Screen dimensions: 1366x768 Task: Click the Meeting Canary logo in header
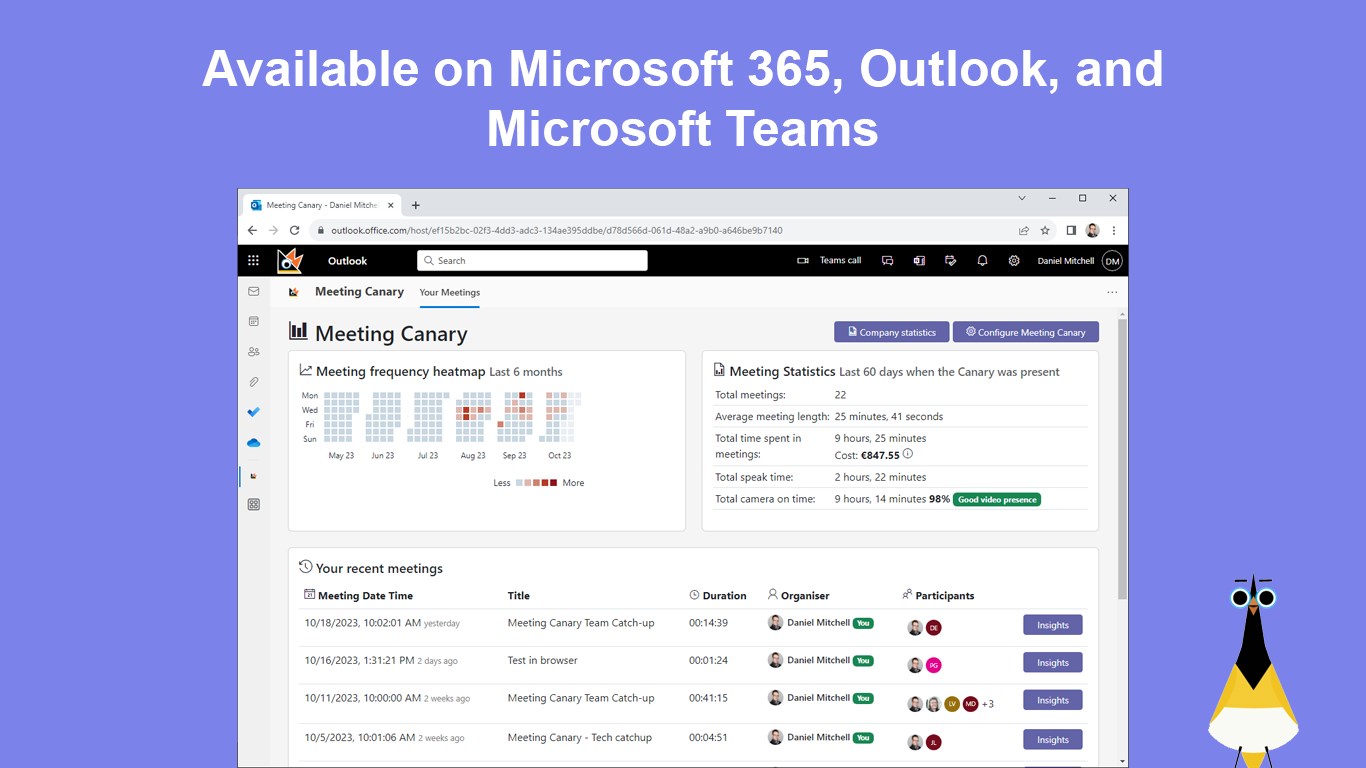point(290,261)
